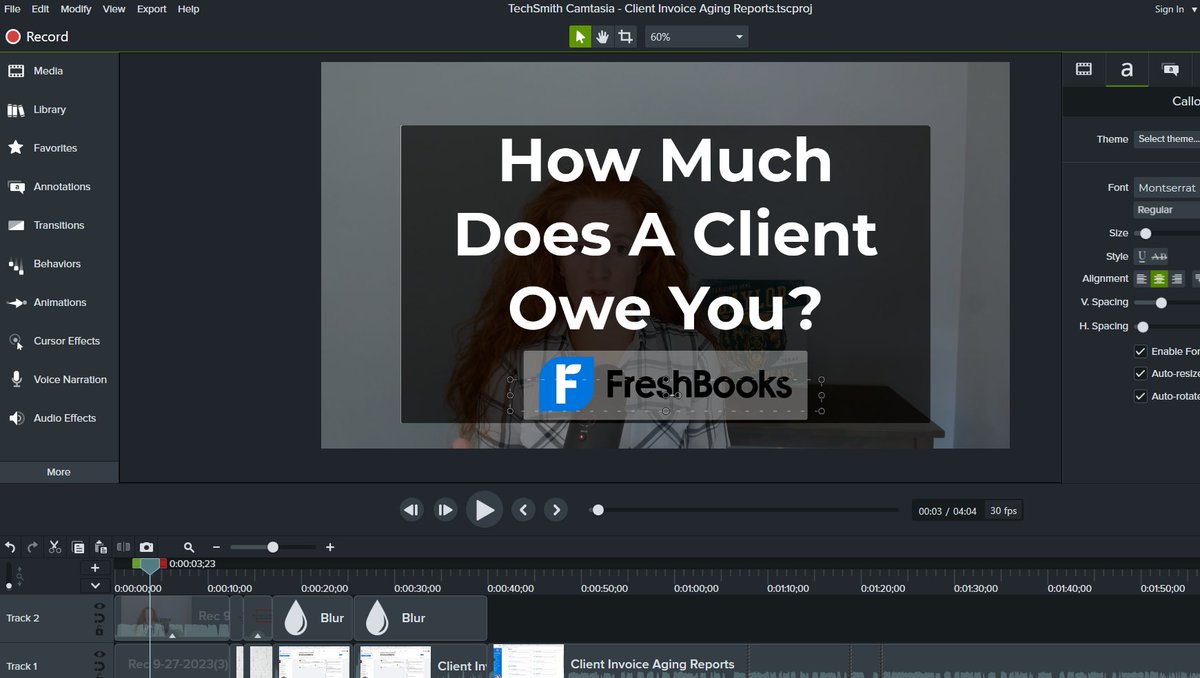The width and height of the screenshot is (1200, 678).
Task: Align callout text to the right
Action: 1177,279
